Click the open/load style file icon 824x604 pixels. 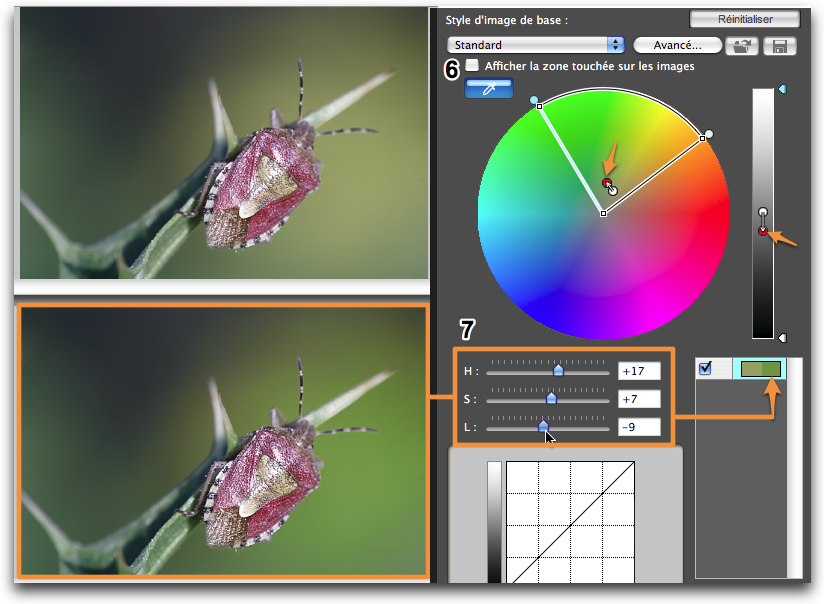pos(741,46)
